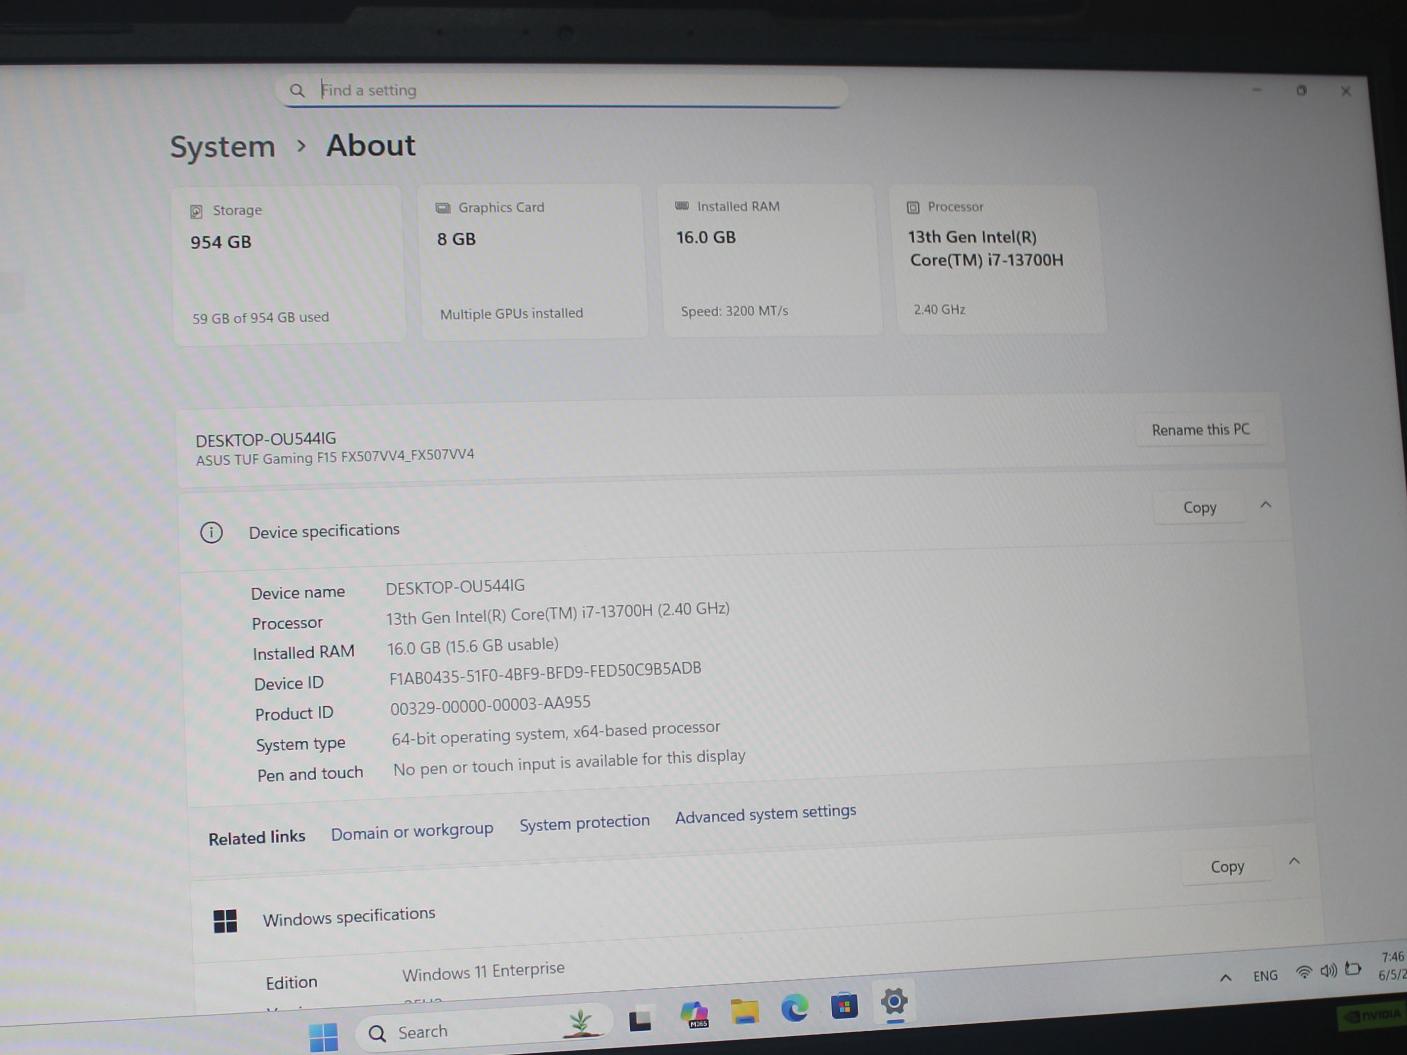Copy the Device specifications
The width and height of the screenshot is (1407, 1055).
click(x=1199, y=507)
